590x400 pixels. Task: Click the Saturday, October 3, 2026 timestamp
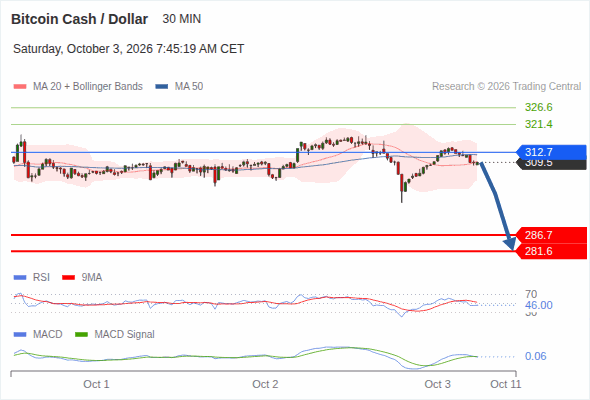click(129, 49)
